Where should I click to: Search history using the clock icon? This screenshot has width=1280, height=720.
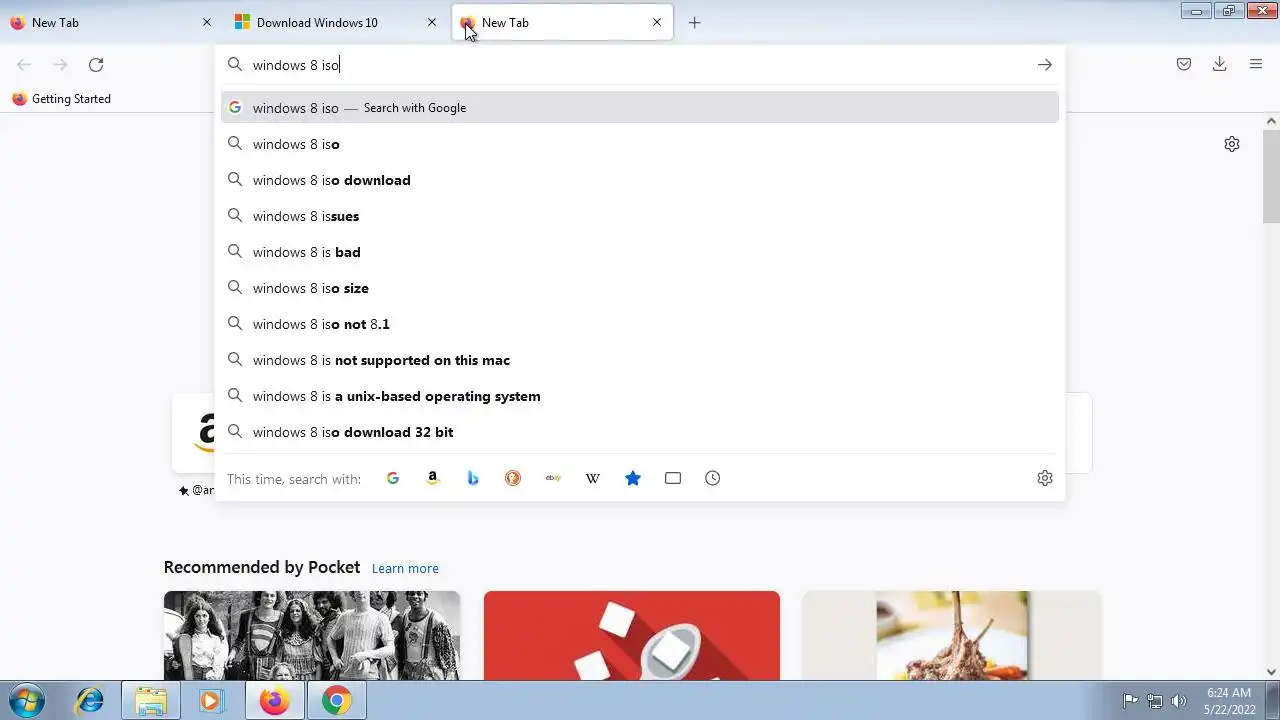(713, 478)
